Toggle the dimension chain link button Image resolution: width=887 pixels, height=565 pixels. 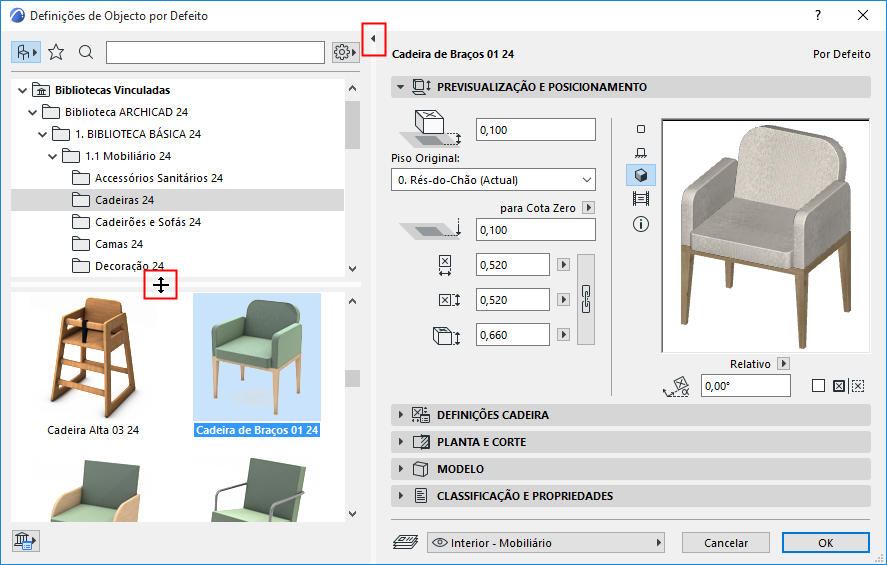[x=586, y=300]
